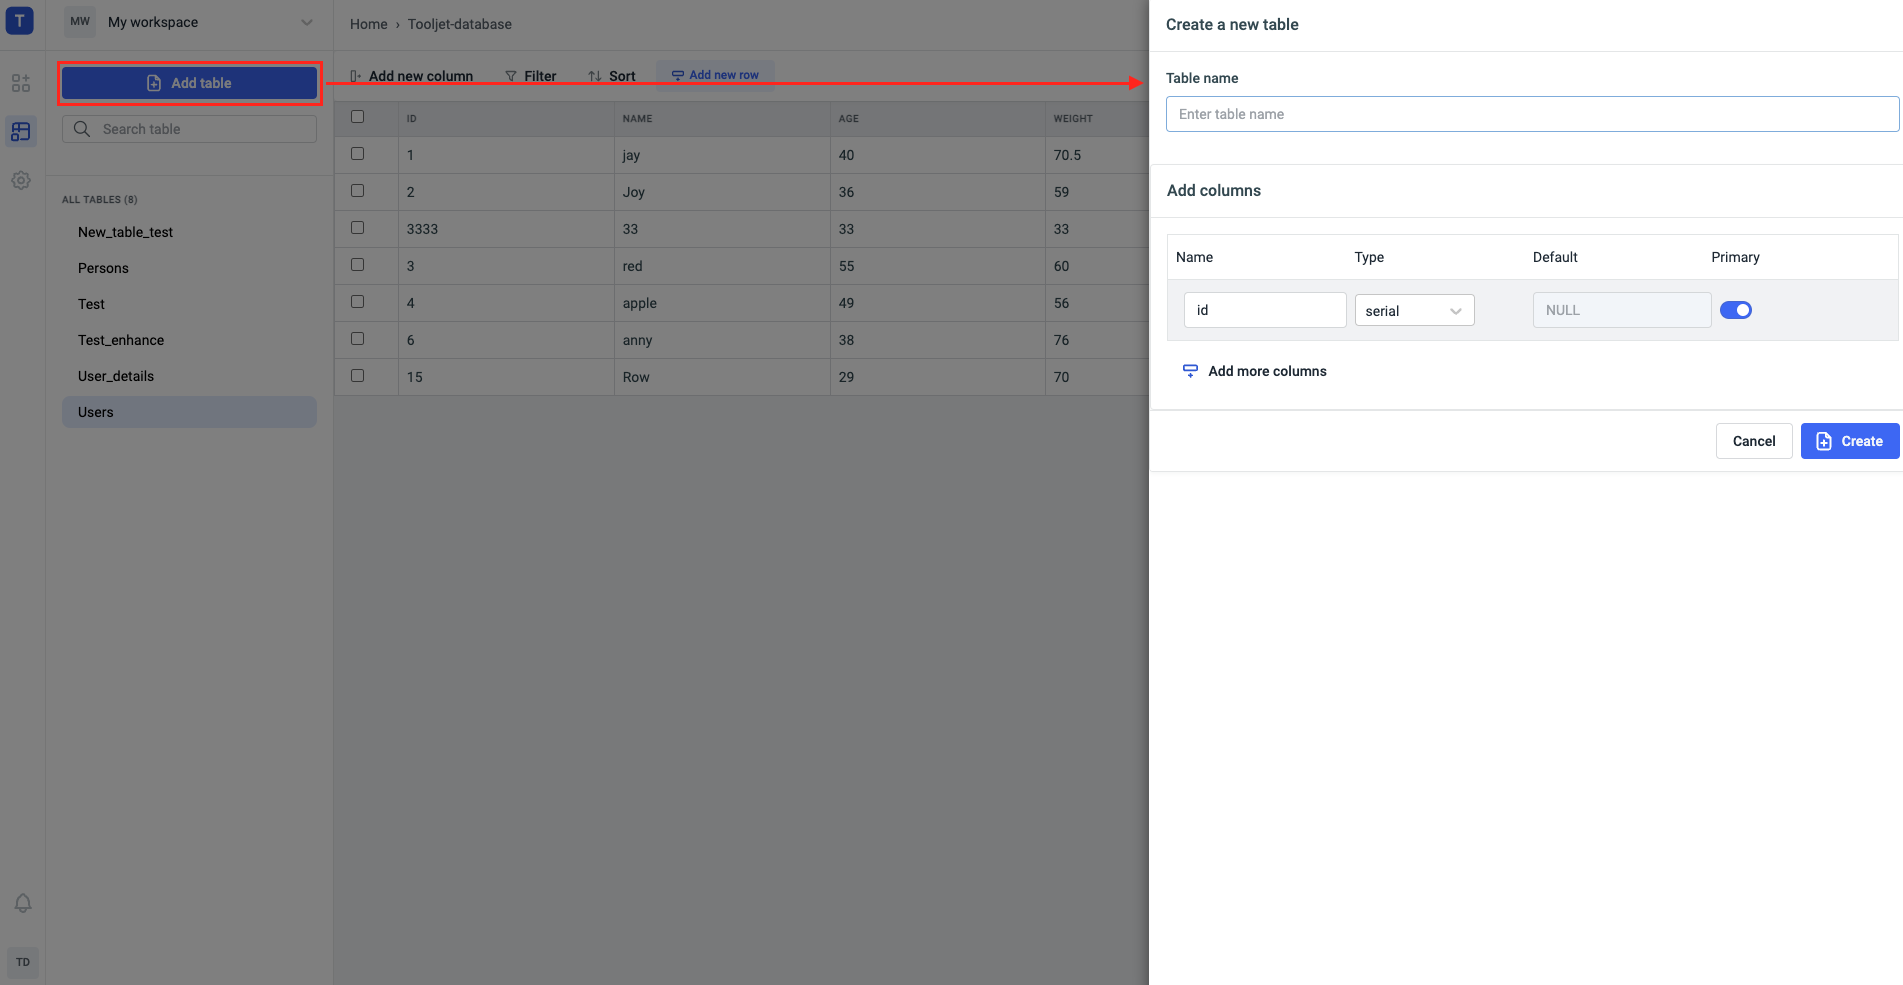Tick the checkbox for row apple
Viewport: 1903px width, 985px height.
357,302
